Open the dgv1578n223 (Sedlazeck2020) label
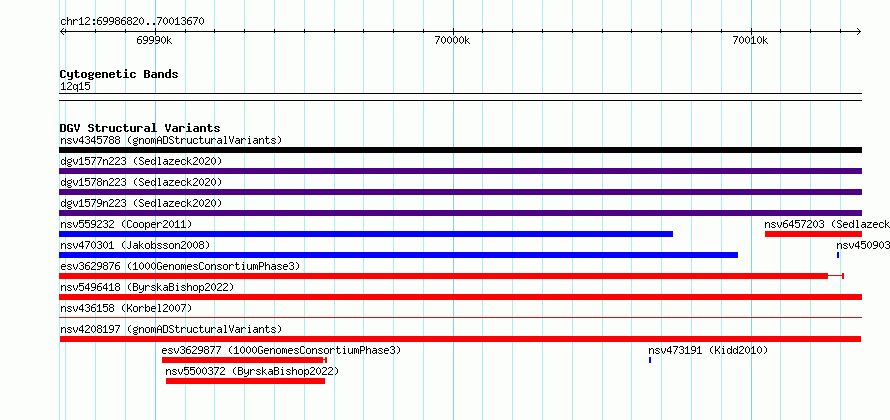This screenshot has width=890, height=420. click(141, 182)
